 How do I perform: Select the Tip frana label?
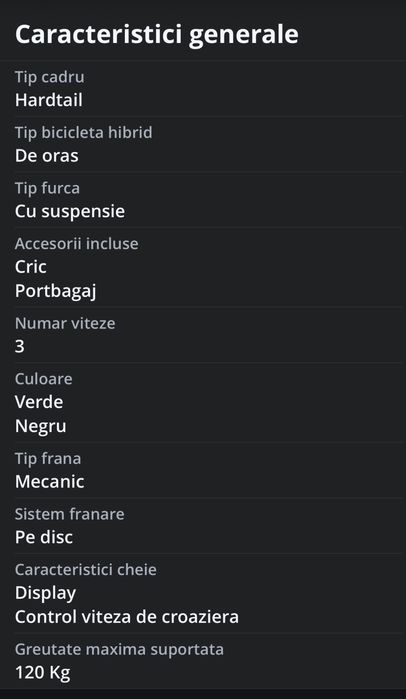48,459
